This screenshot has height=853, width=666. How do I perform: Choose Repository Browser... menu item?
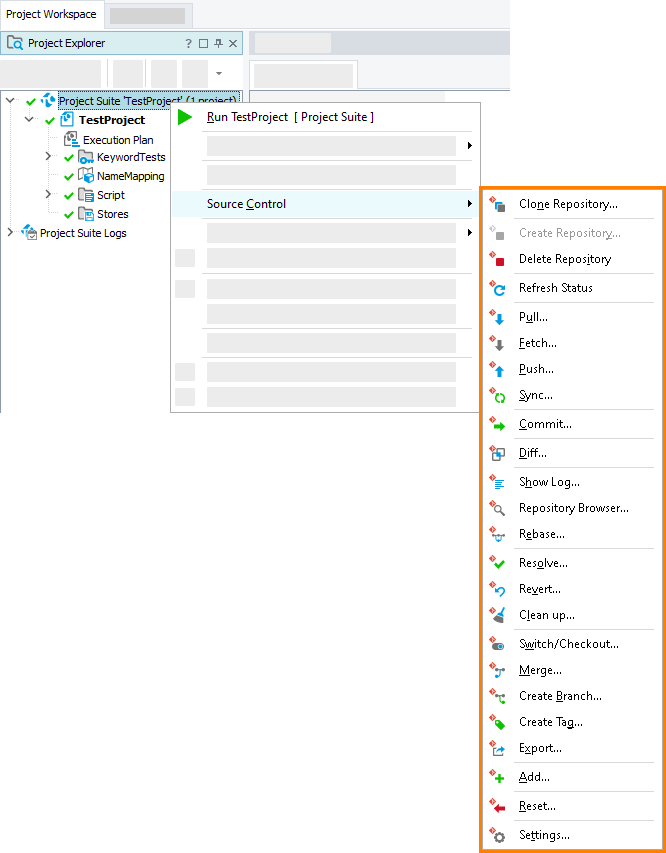(x=571, y=508)
